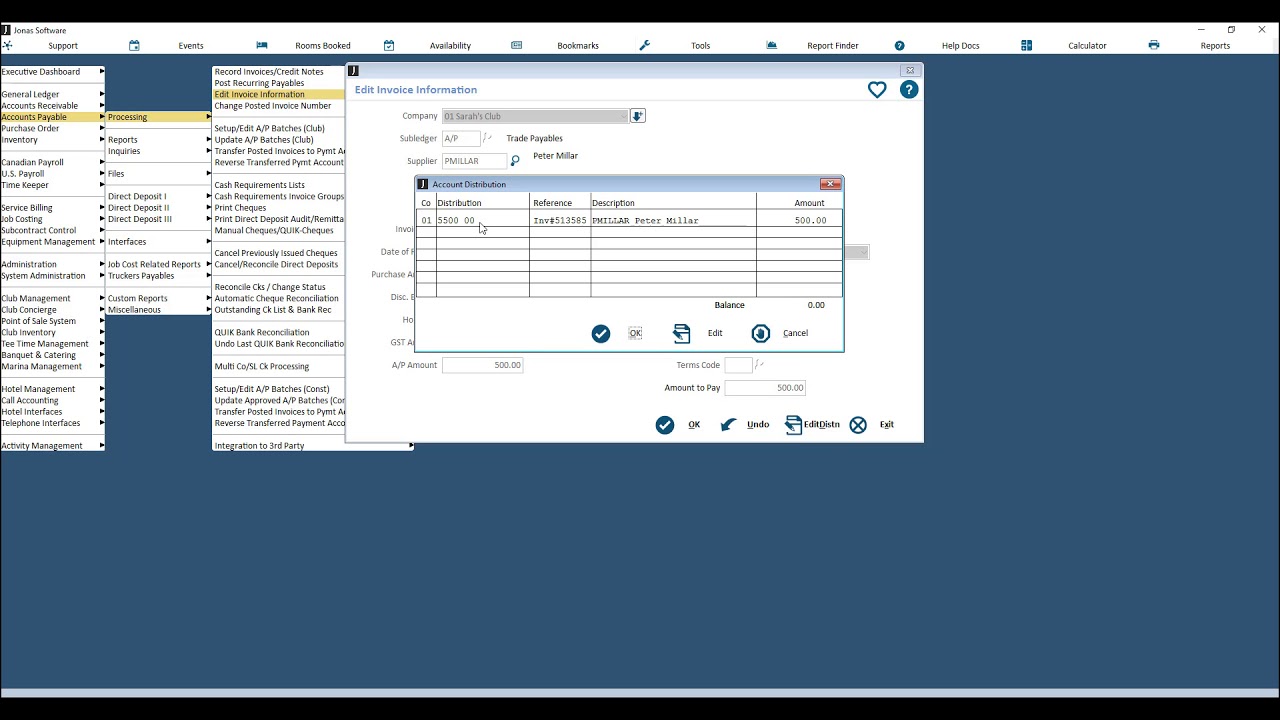Screen dimensions: 1280x720
Task: Expand the General Ledger menu
Action: (53, 94)
